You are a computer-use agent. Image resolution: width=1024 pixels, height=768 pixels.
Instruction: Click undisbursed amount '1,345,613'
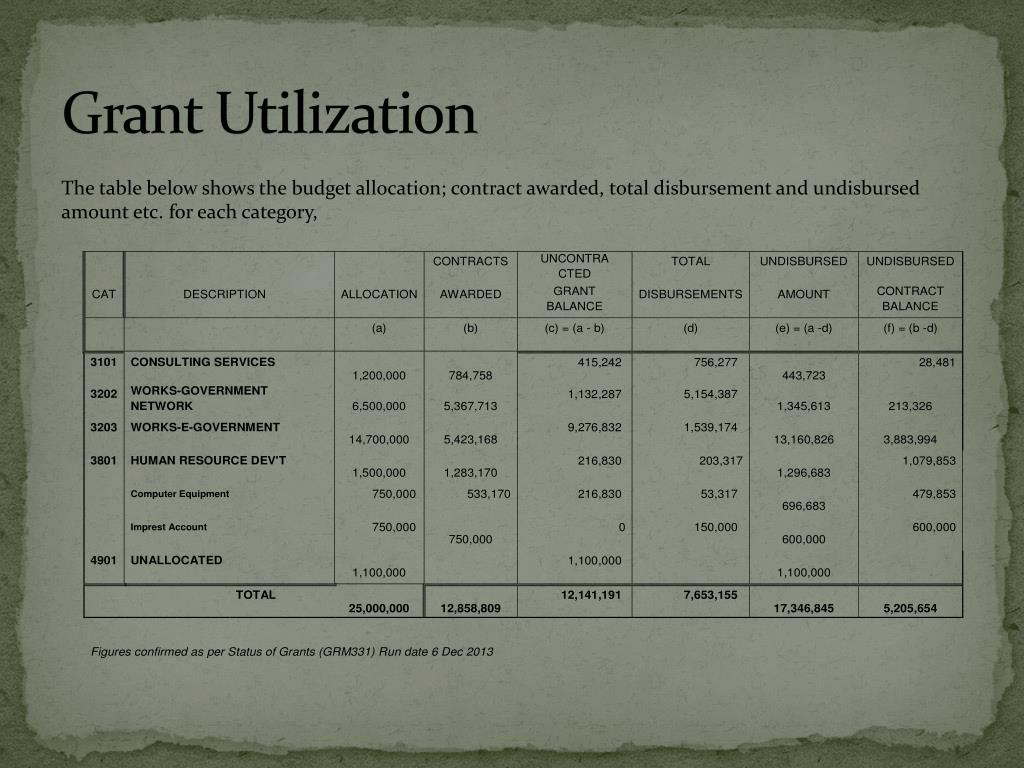tap(803, 406)
